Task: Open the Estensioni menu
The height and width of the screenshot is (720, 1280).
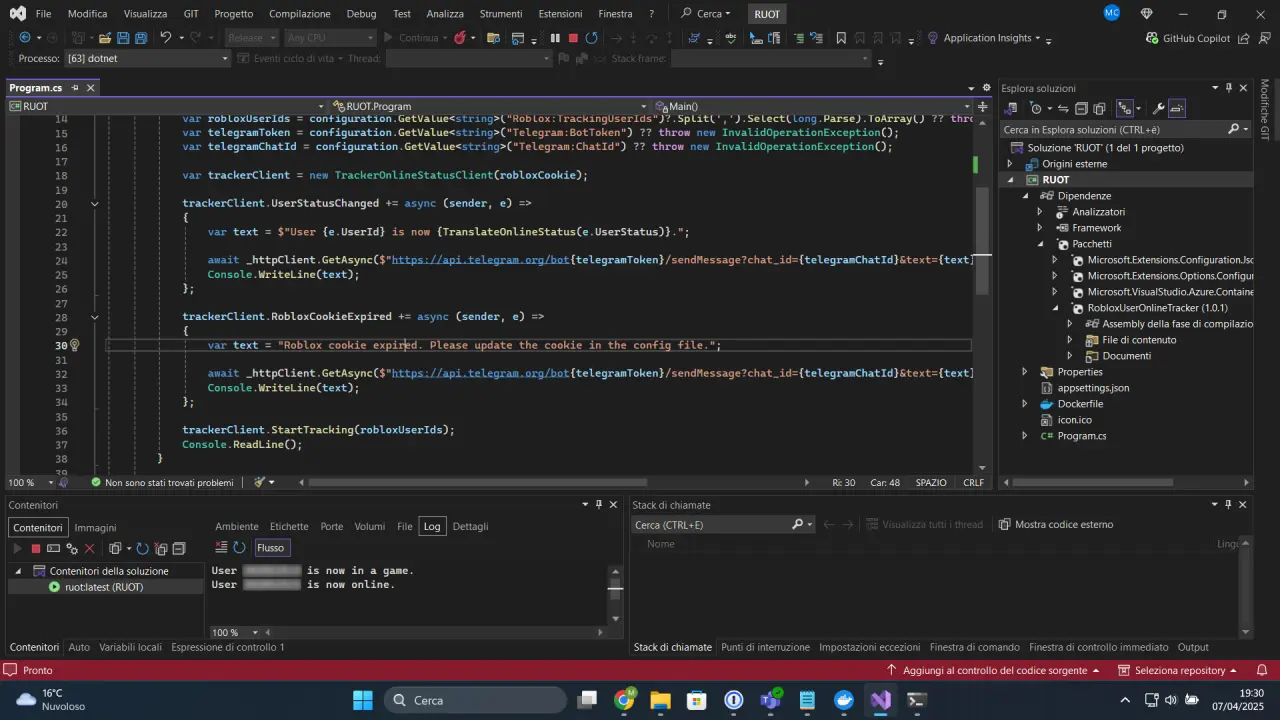Action: (560, 14)
